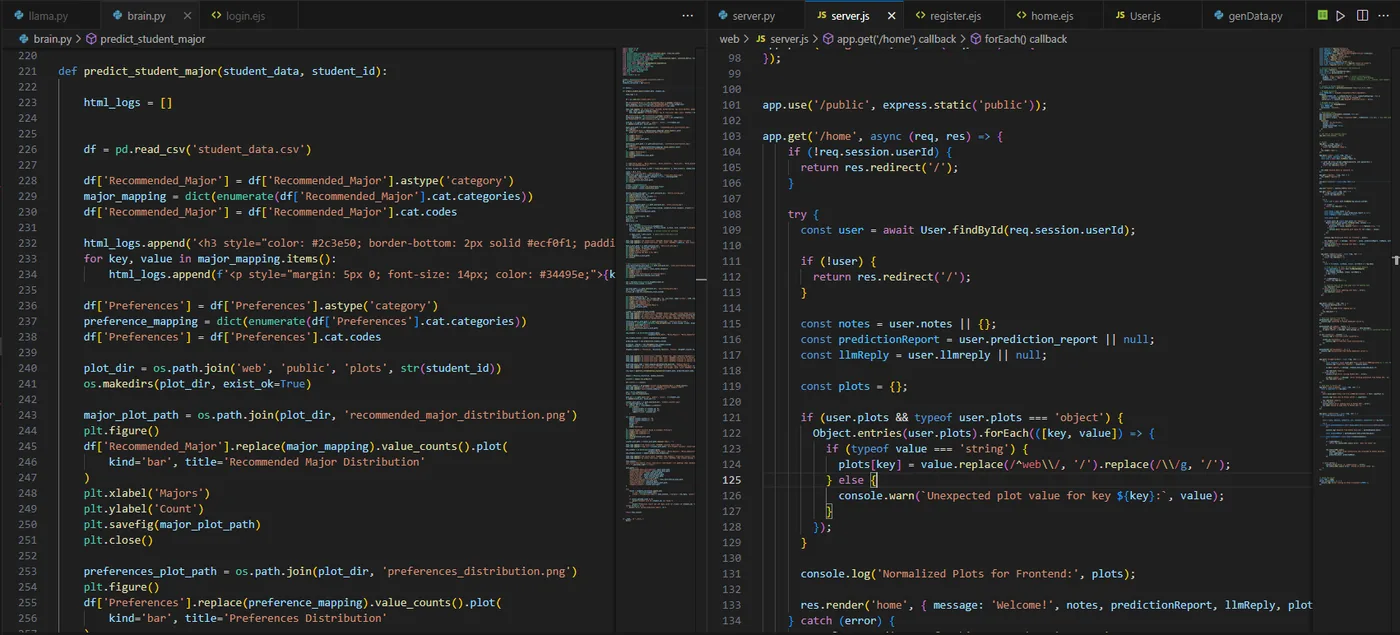This screenshot has height=635, width=1400.
Task: Switch to the llama.py tab
Action: pyautogui.click(x=49, y=16)
